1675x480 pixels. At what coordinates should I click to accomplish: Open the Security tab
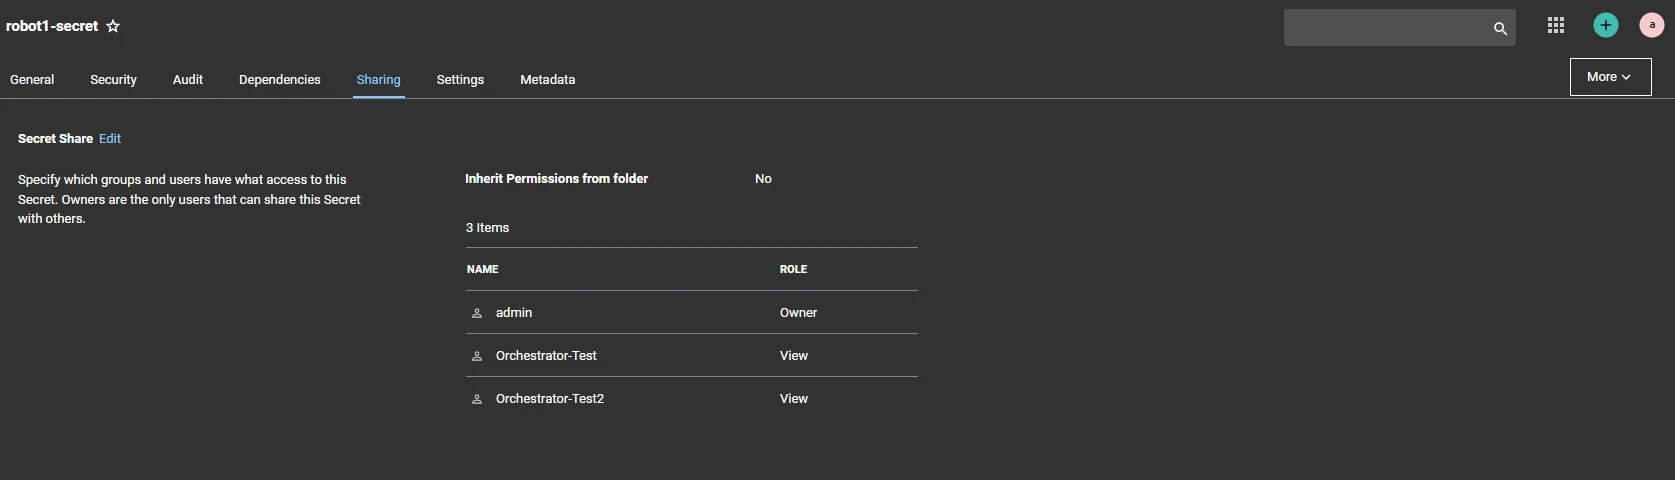(113, 80)
